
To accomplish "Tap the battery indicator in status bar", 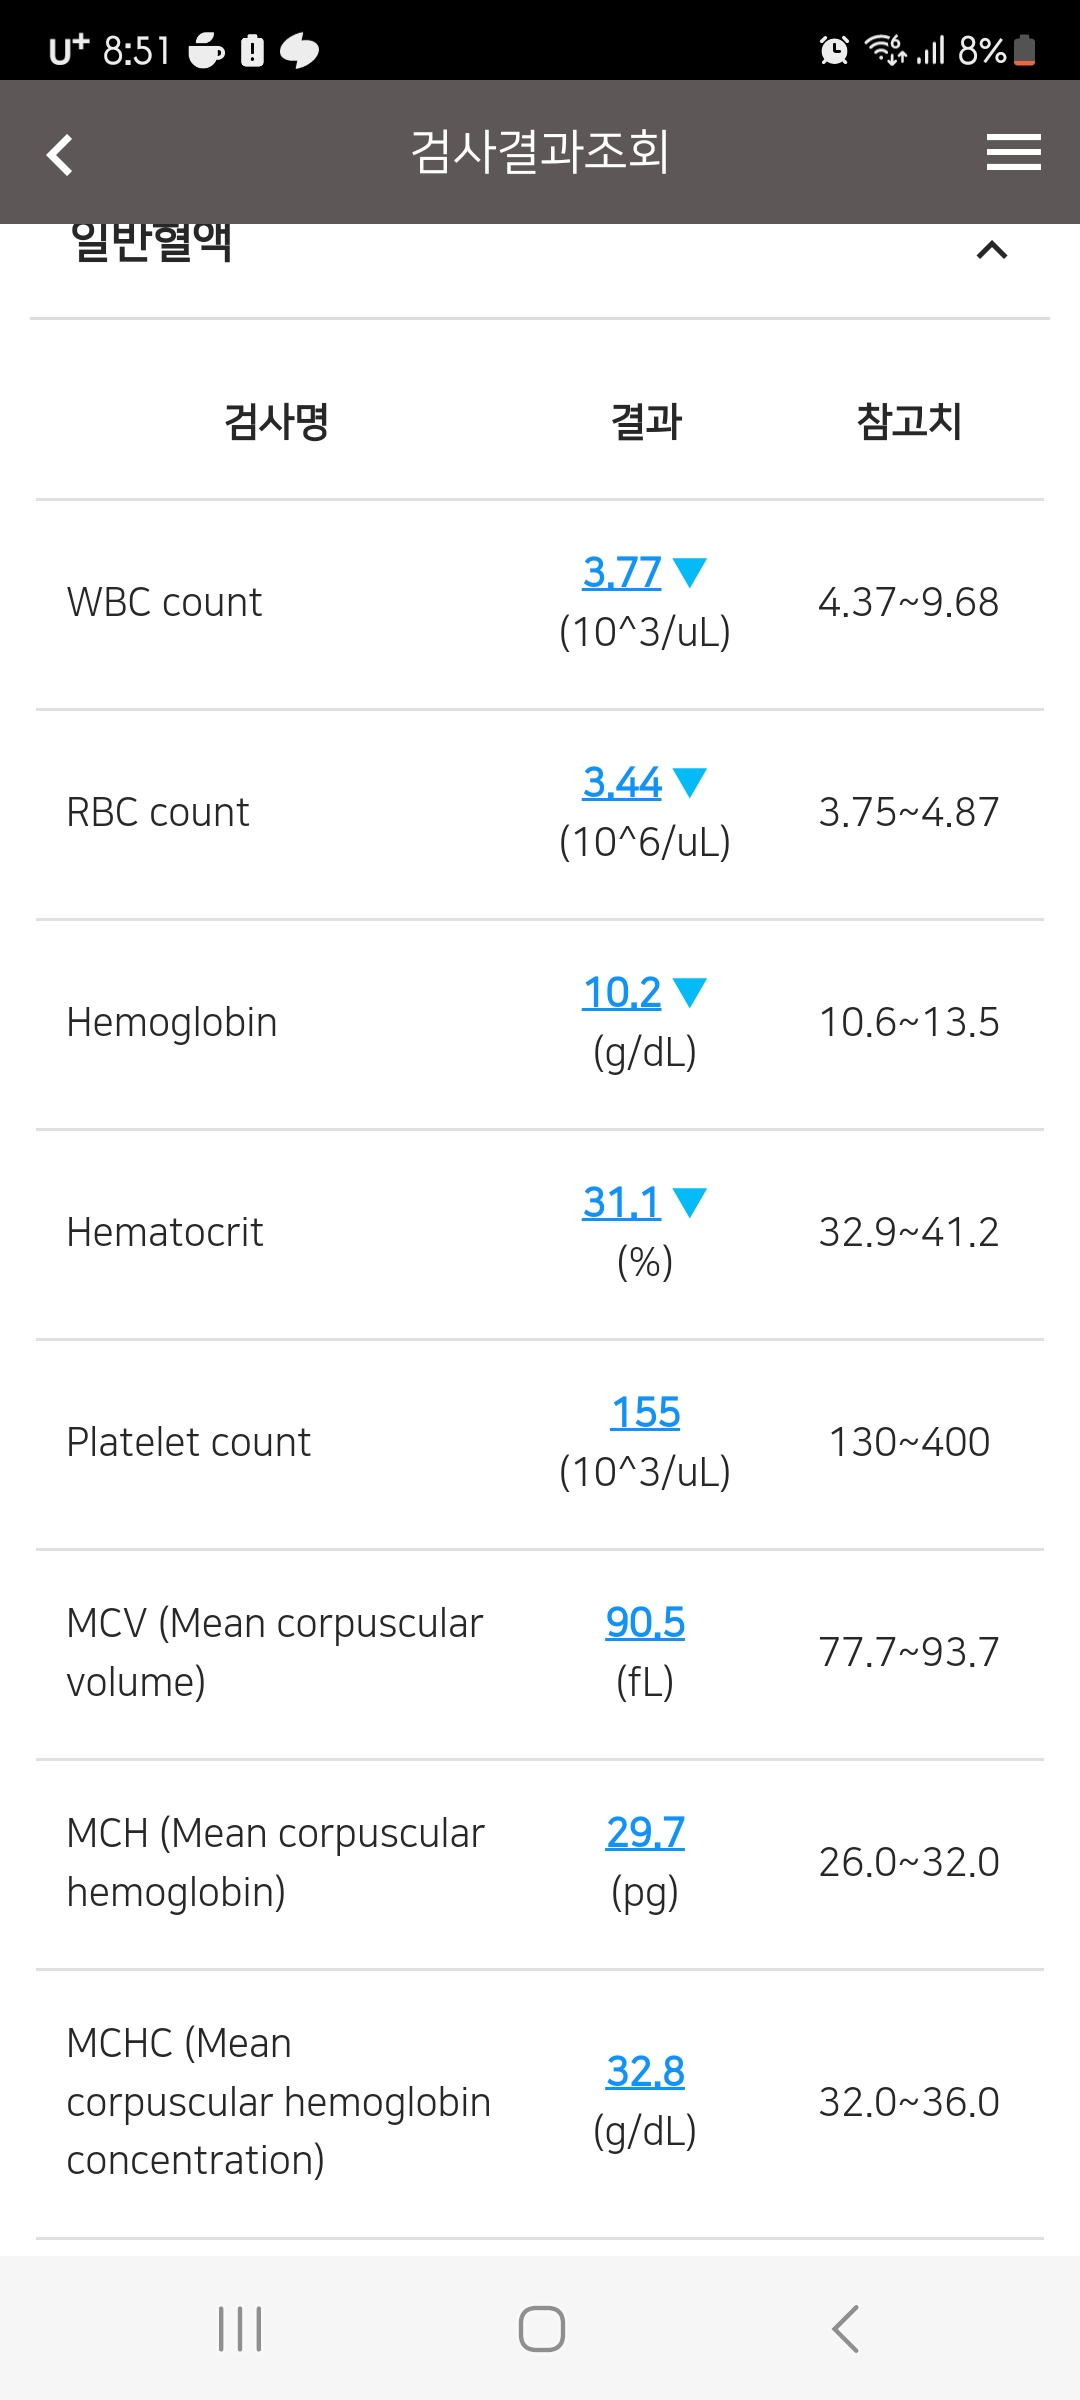I will 1024,49.
